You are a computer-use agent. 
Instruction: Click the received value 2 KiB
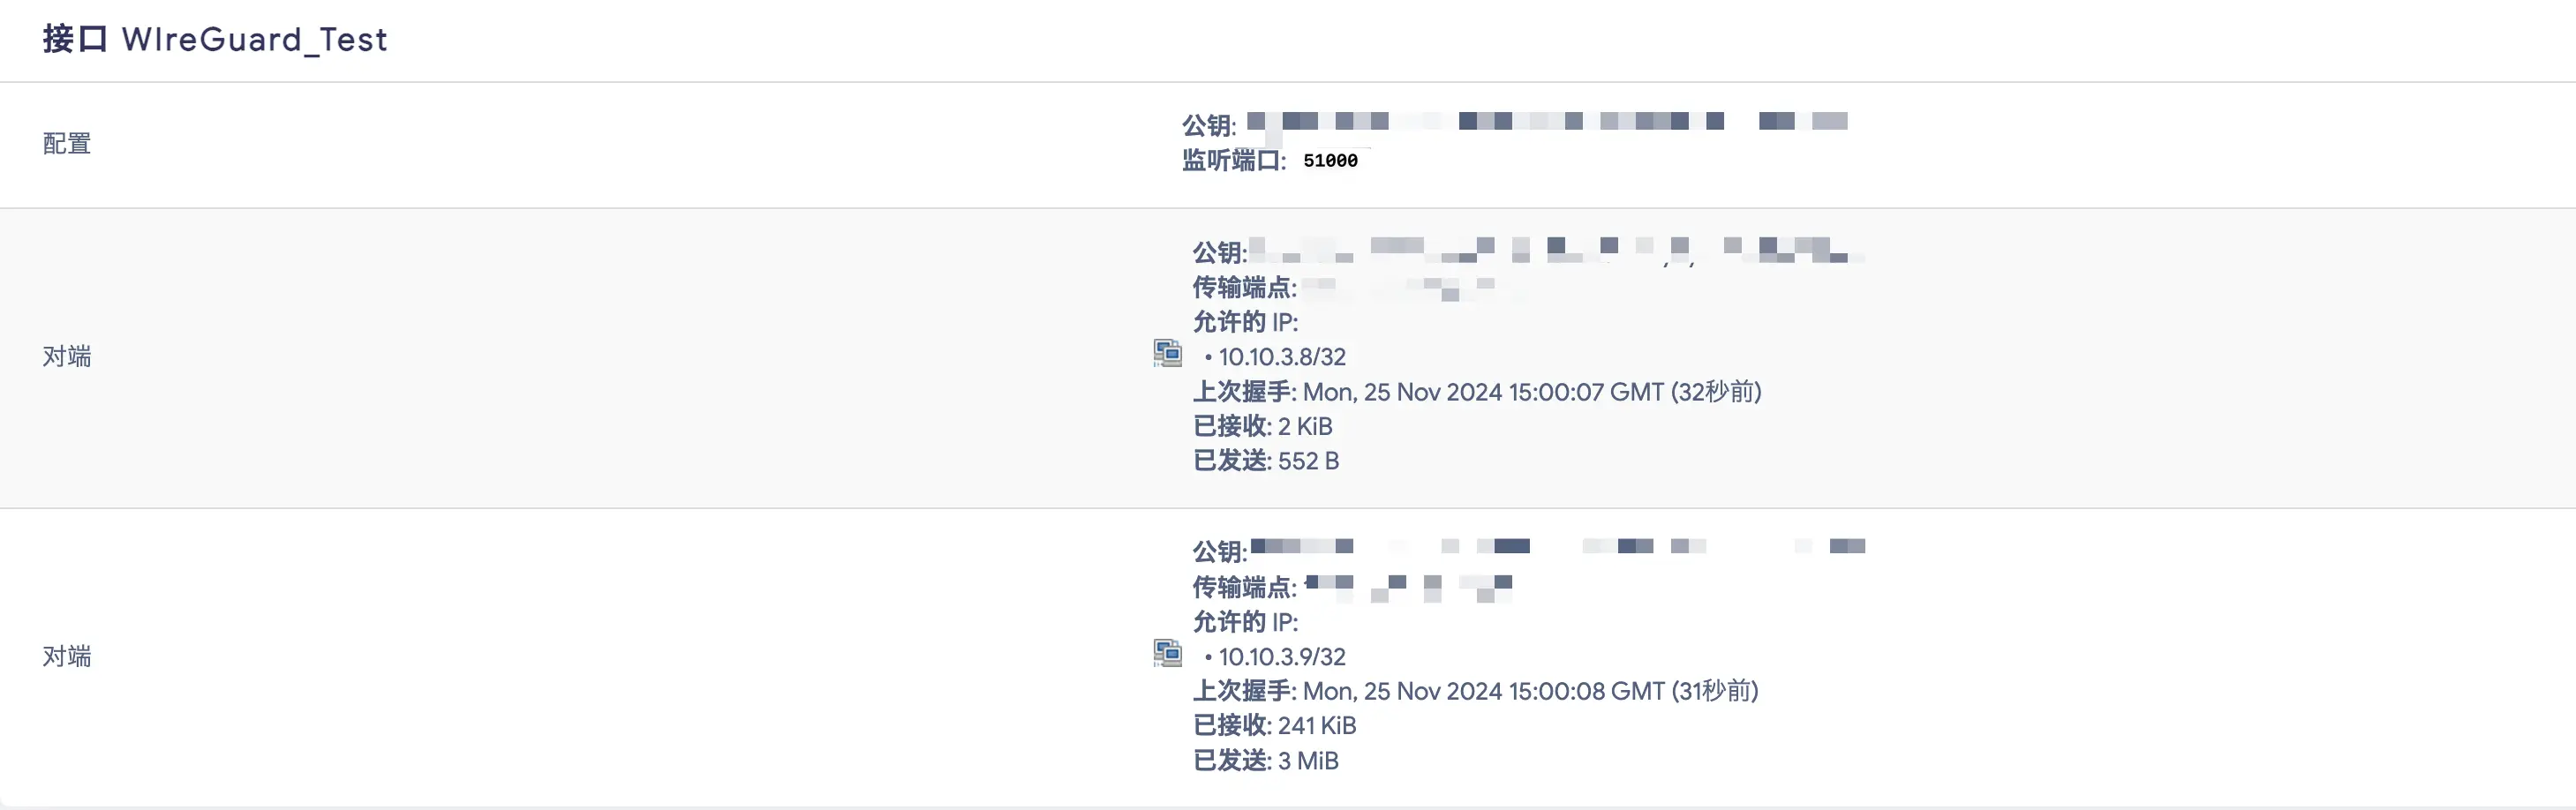[1304, 427]
